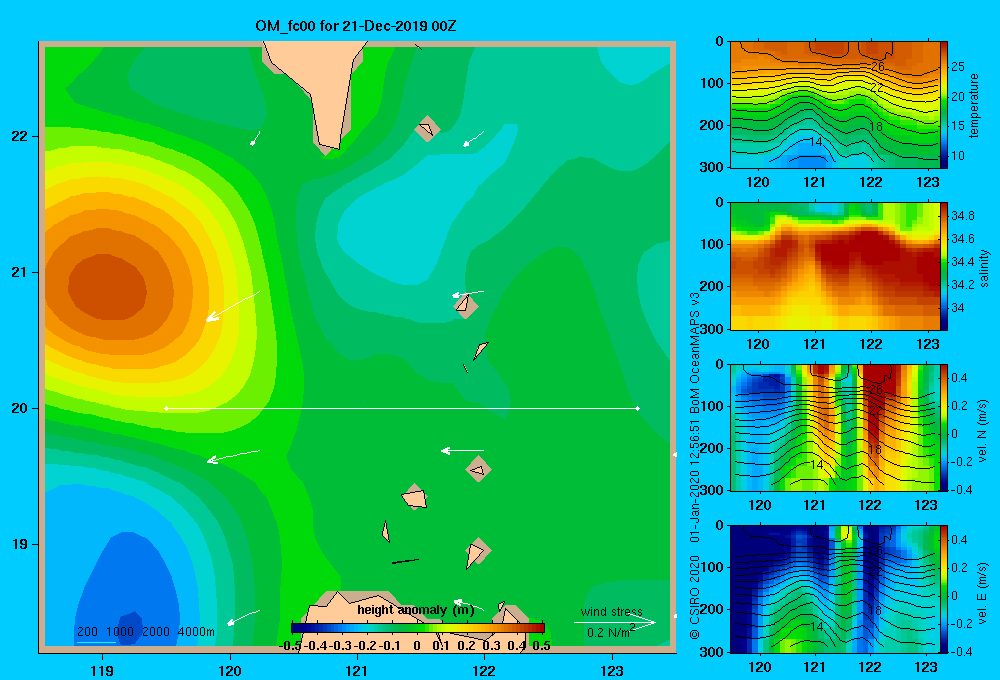1000x680 pixels.
Task: Select the temperature colorbar
Action: (x=944, y=105)
